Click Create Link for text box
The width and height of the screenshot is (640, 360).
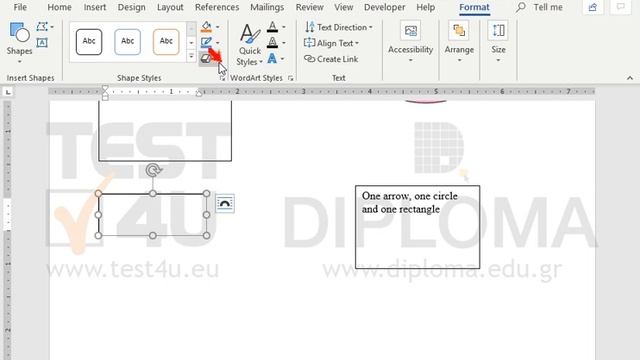click(331, 59)
